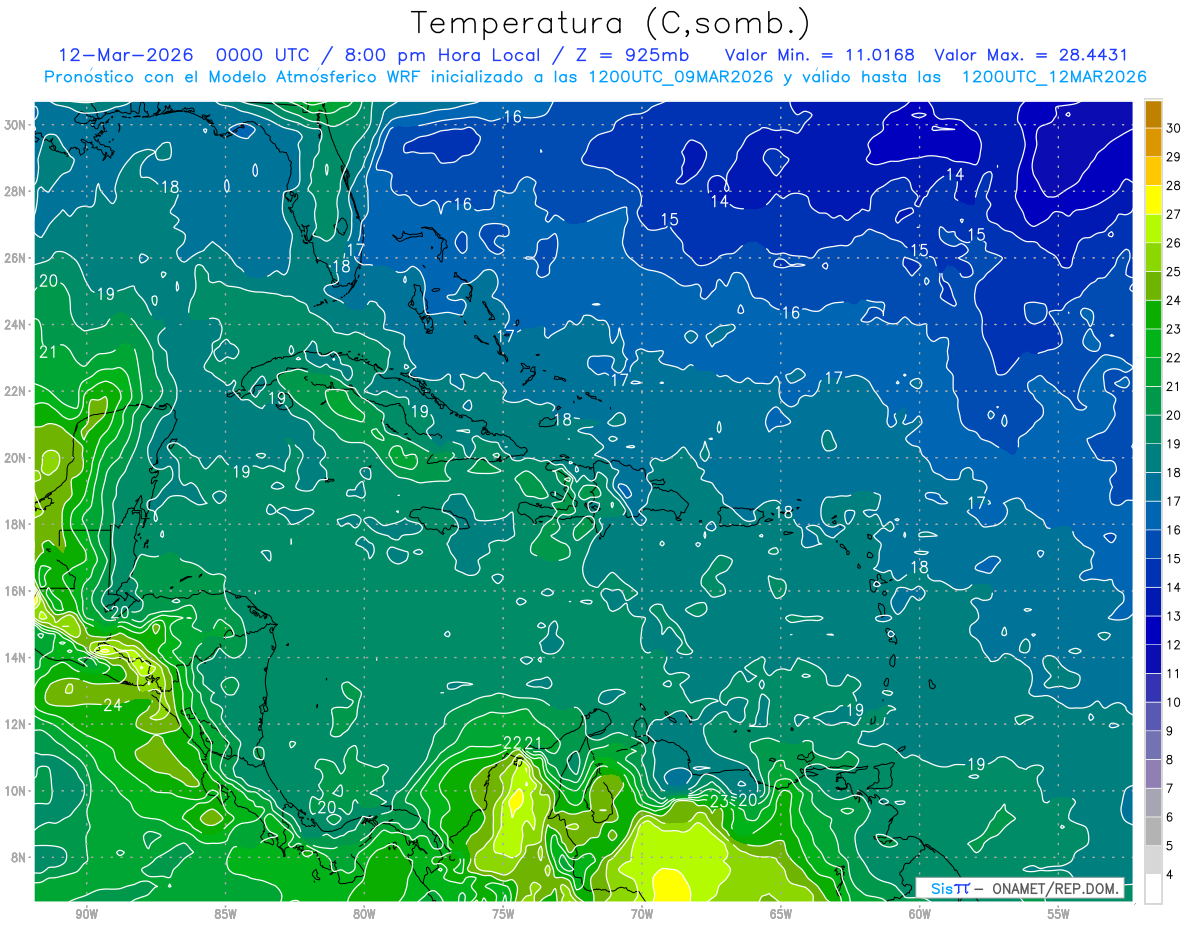Click the "65W" longitude axis label
The width and height of the screenshot is (1200, 927).
click(x=781, y=914)
